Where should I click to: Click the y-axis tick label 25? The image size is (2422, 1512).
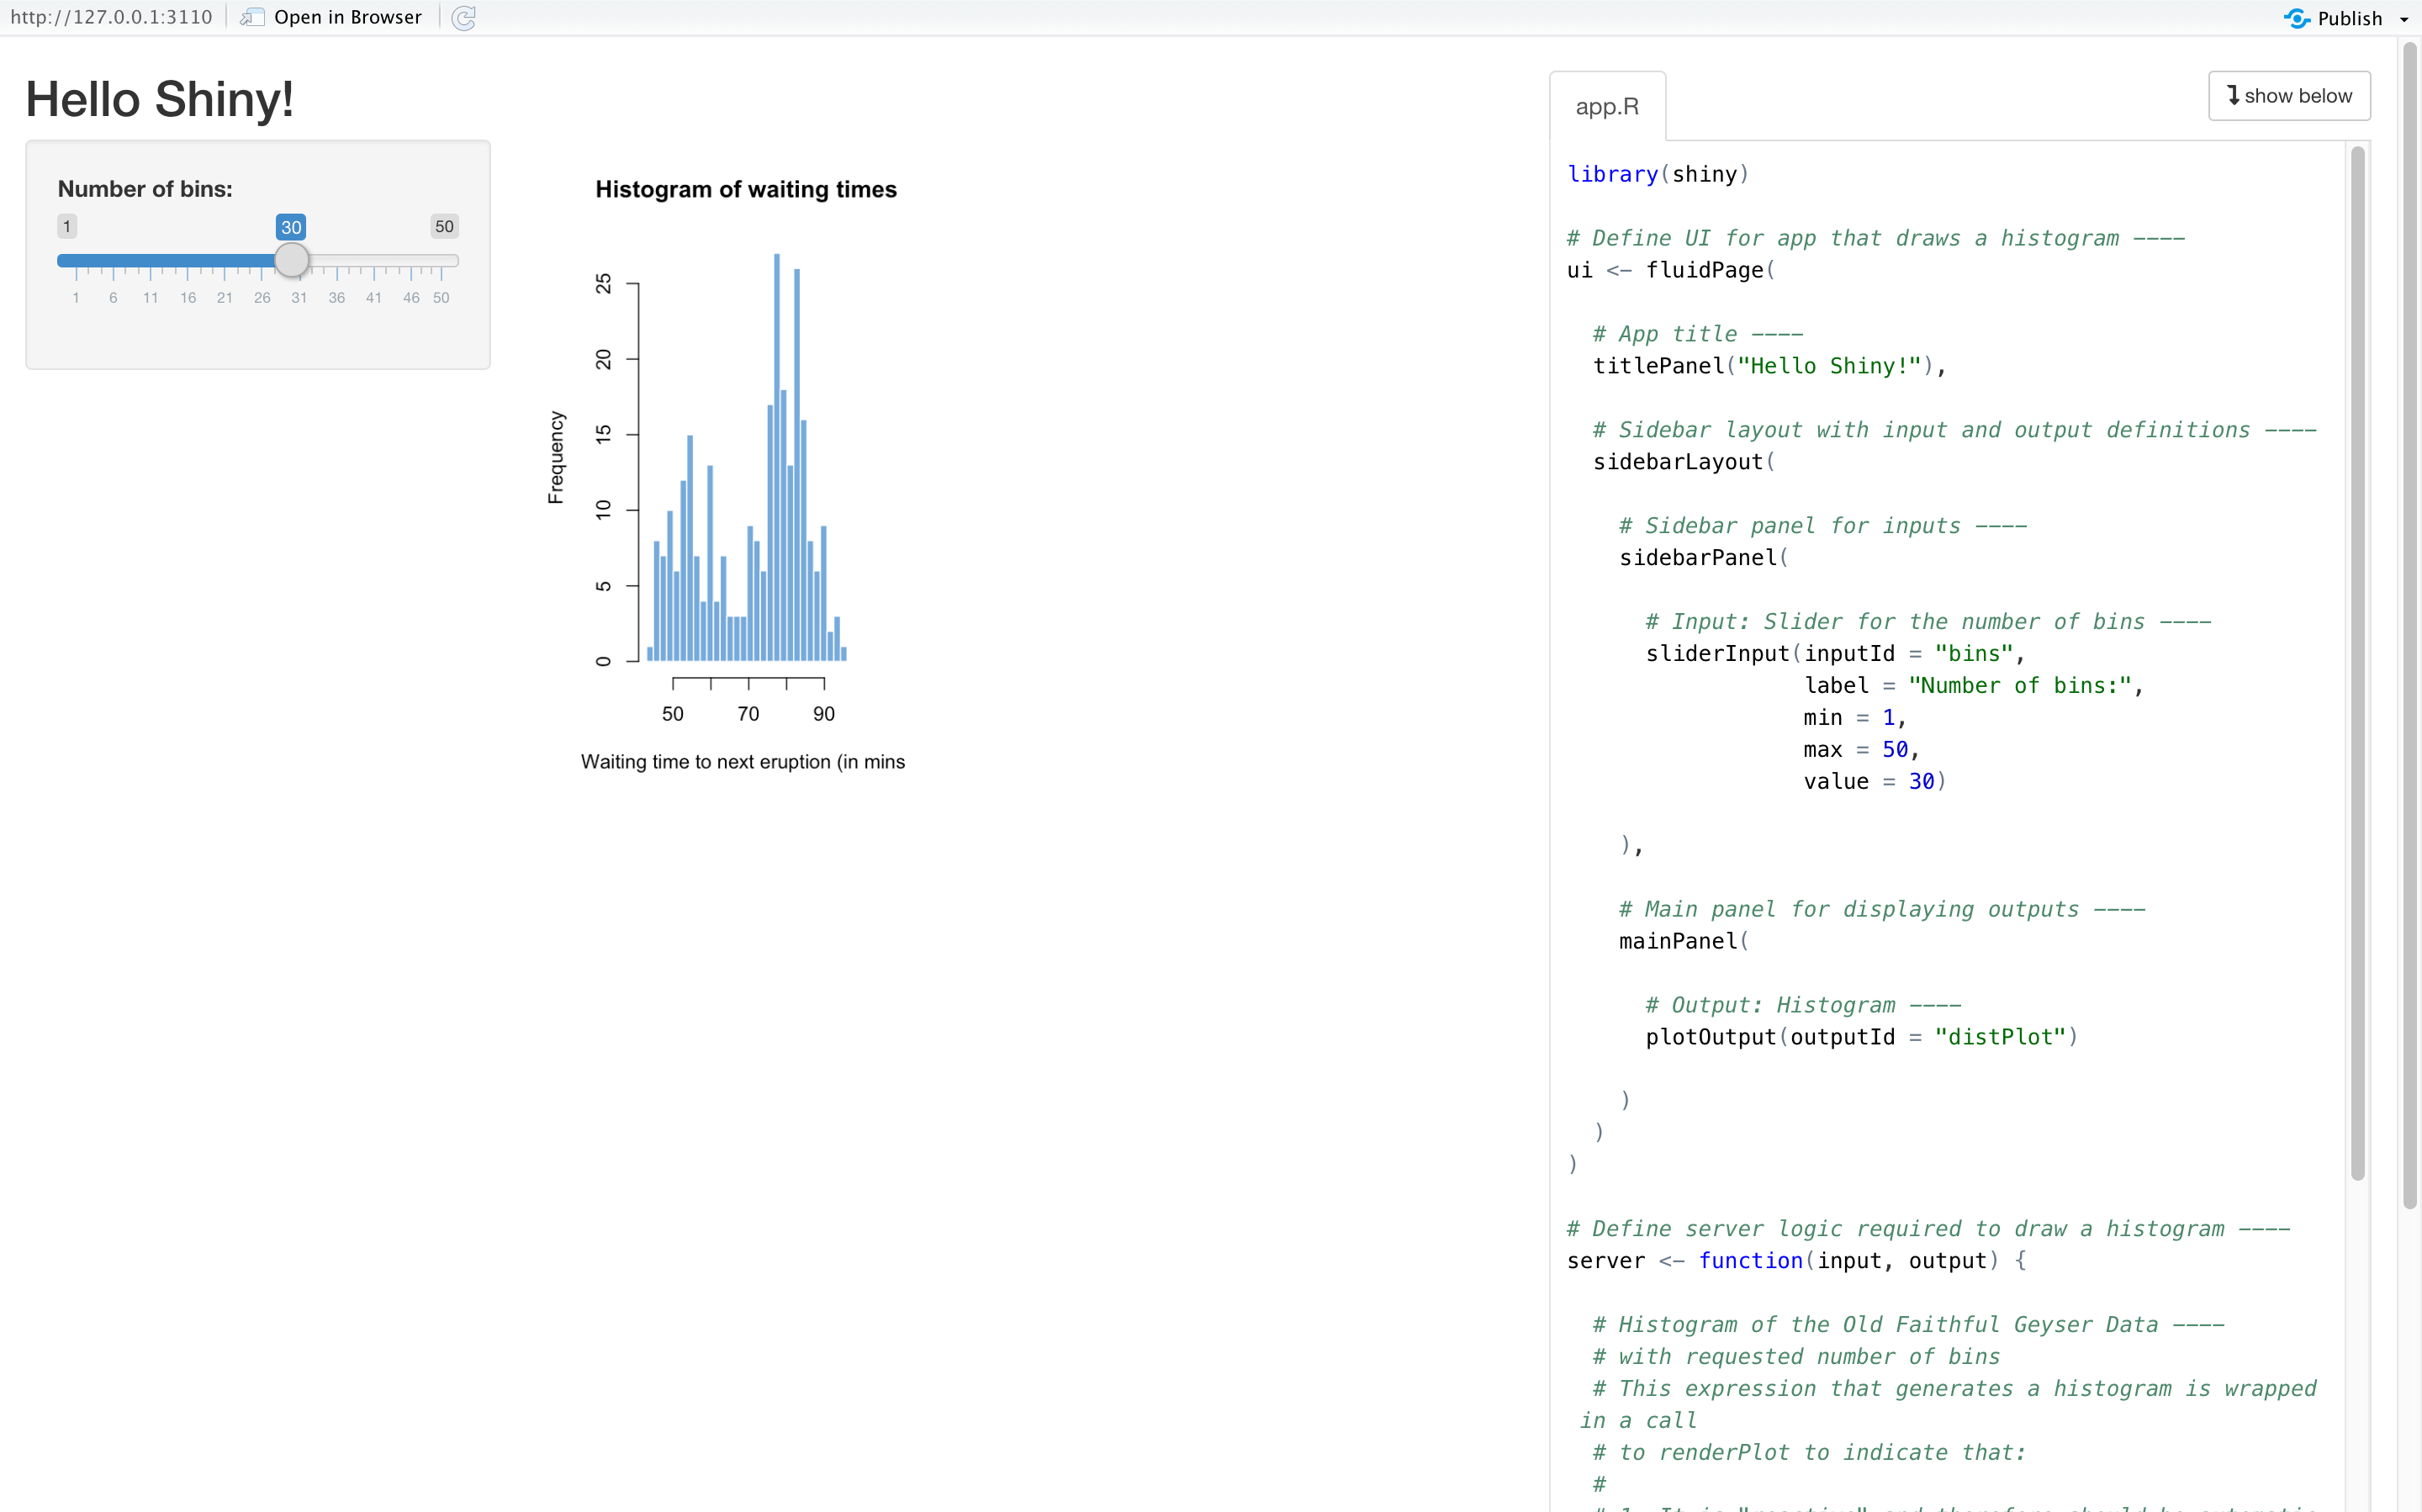(603, 284)
